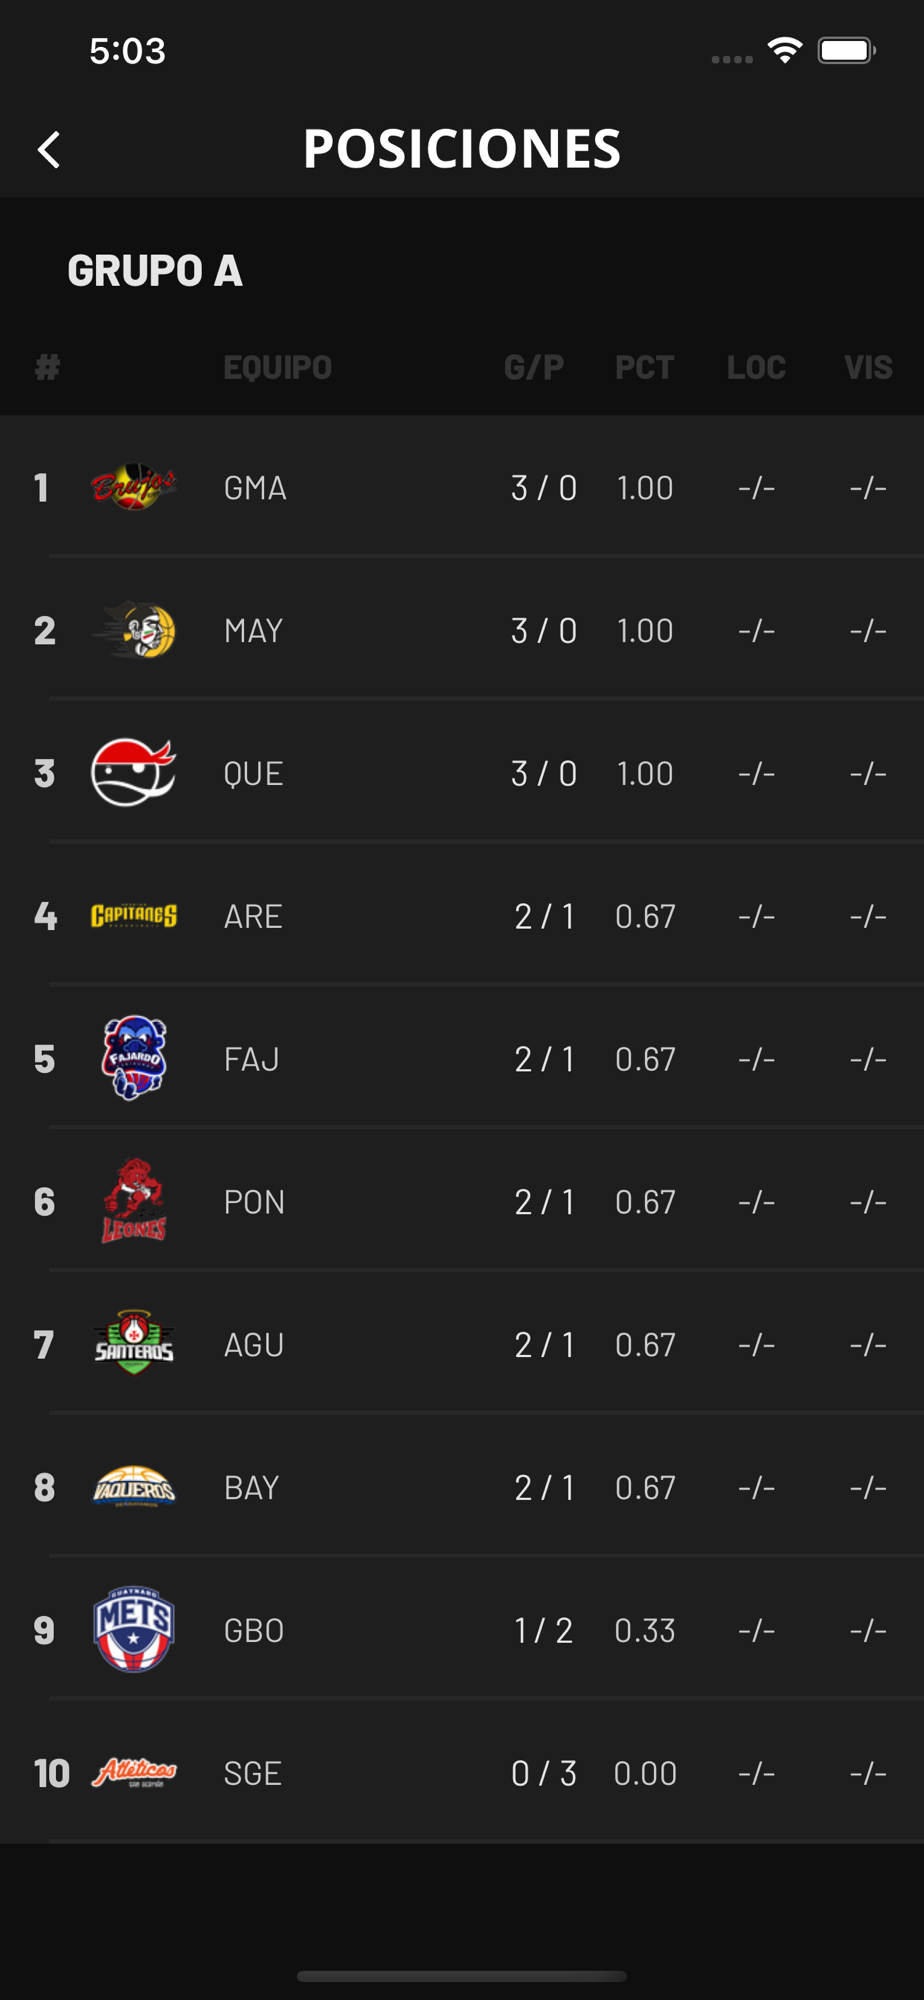Screen dimensions: 924x2000
Task: Tap the Atléticos logo for SGE
Action: point(133,1773)
